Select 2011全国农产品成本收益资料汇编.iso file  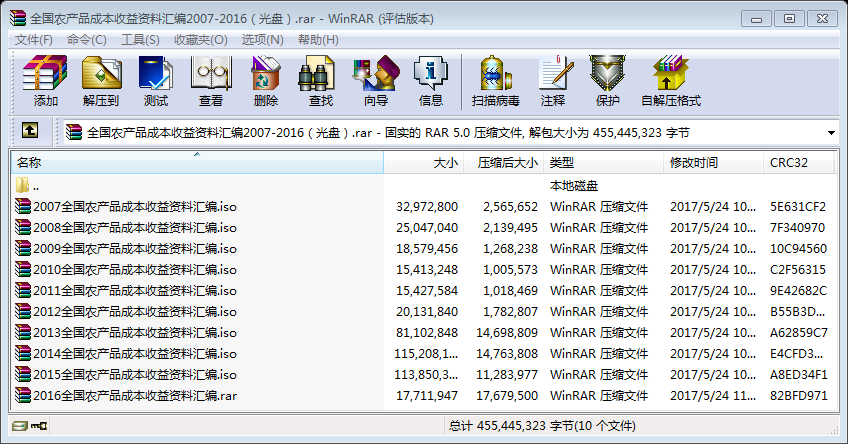[x=135, y=290]
